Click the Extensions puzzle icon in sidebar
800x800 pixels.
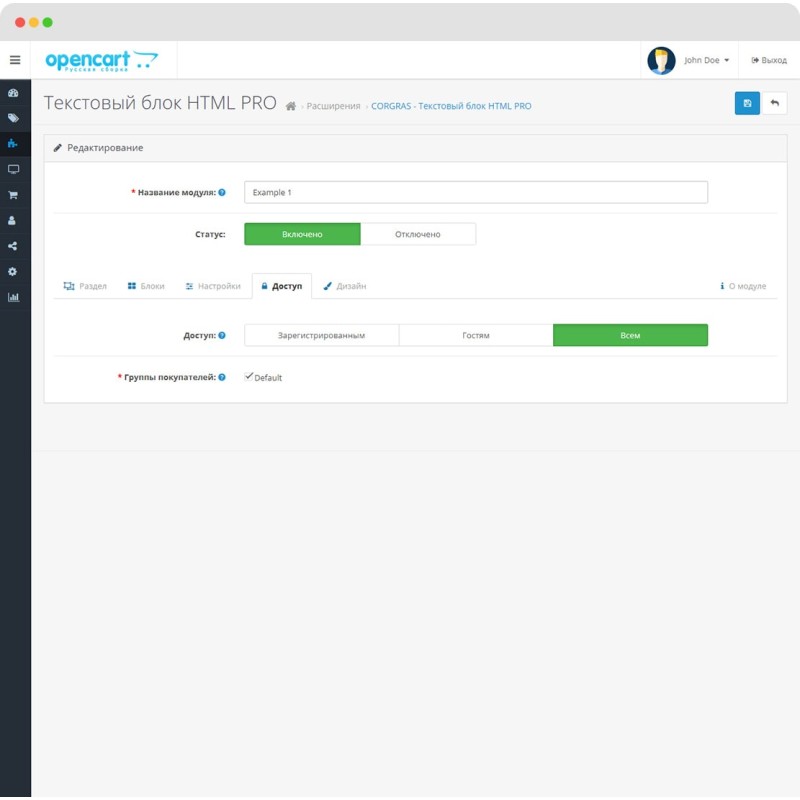[x=14, y=143]
